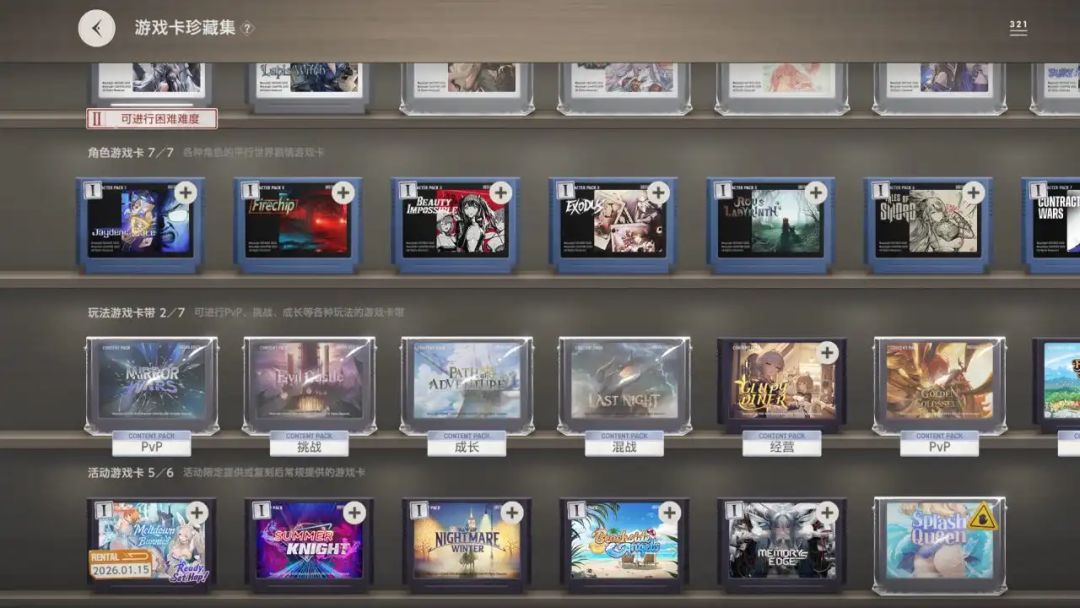Tap plus icon on Firechip card
The width and height of the screenshot is (1080, 608).
pos(343,193)
